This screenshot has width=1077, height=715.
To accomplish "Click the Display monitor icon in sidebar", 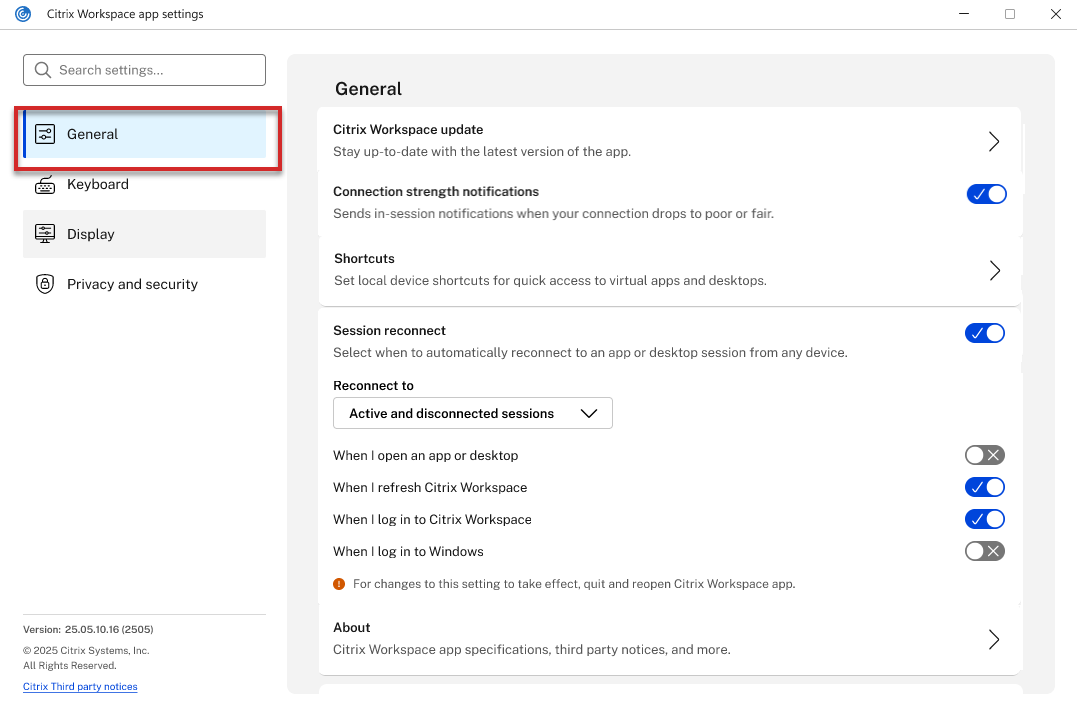I will pyautogui.click(x=45, y=234).
